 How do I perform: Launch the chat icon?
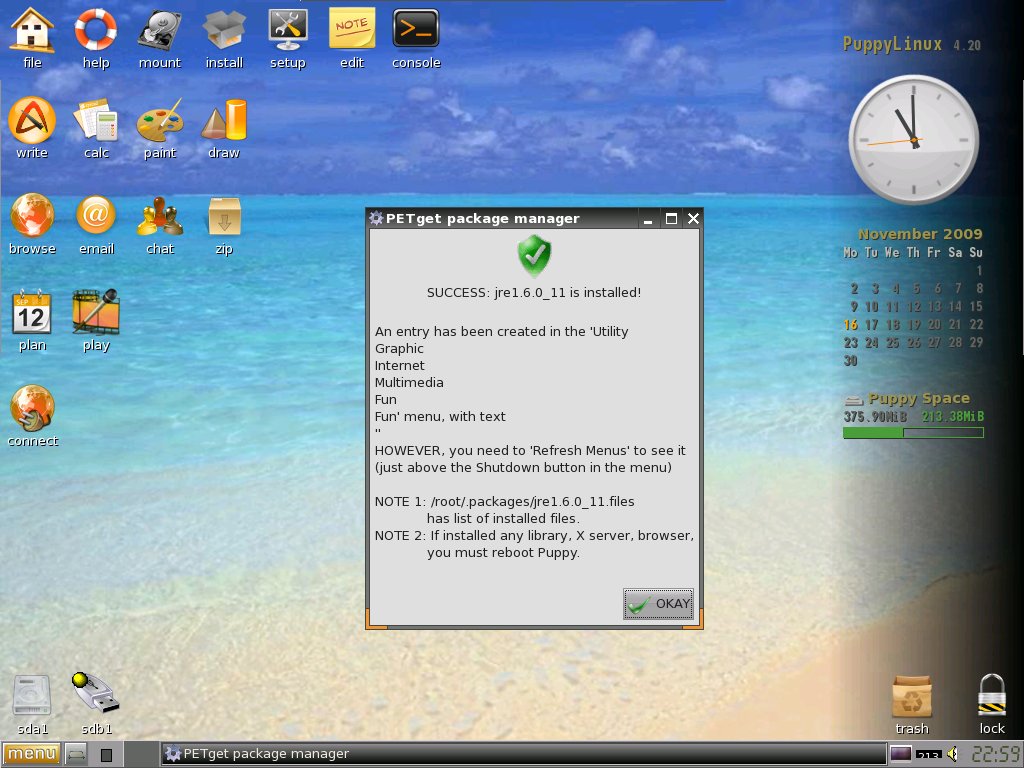coord(160,217)
